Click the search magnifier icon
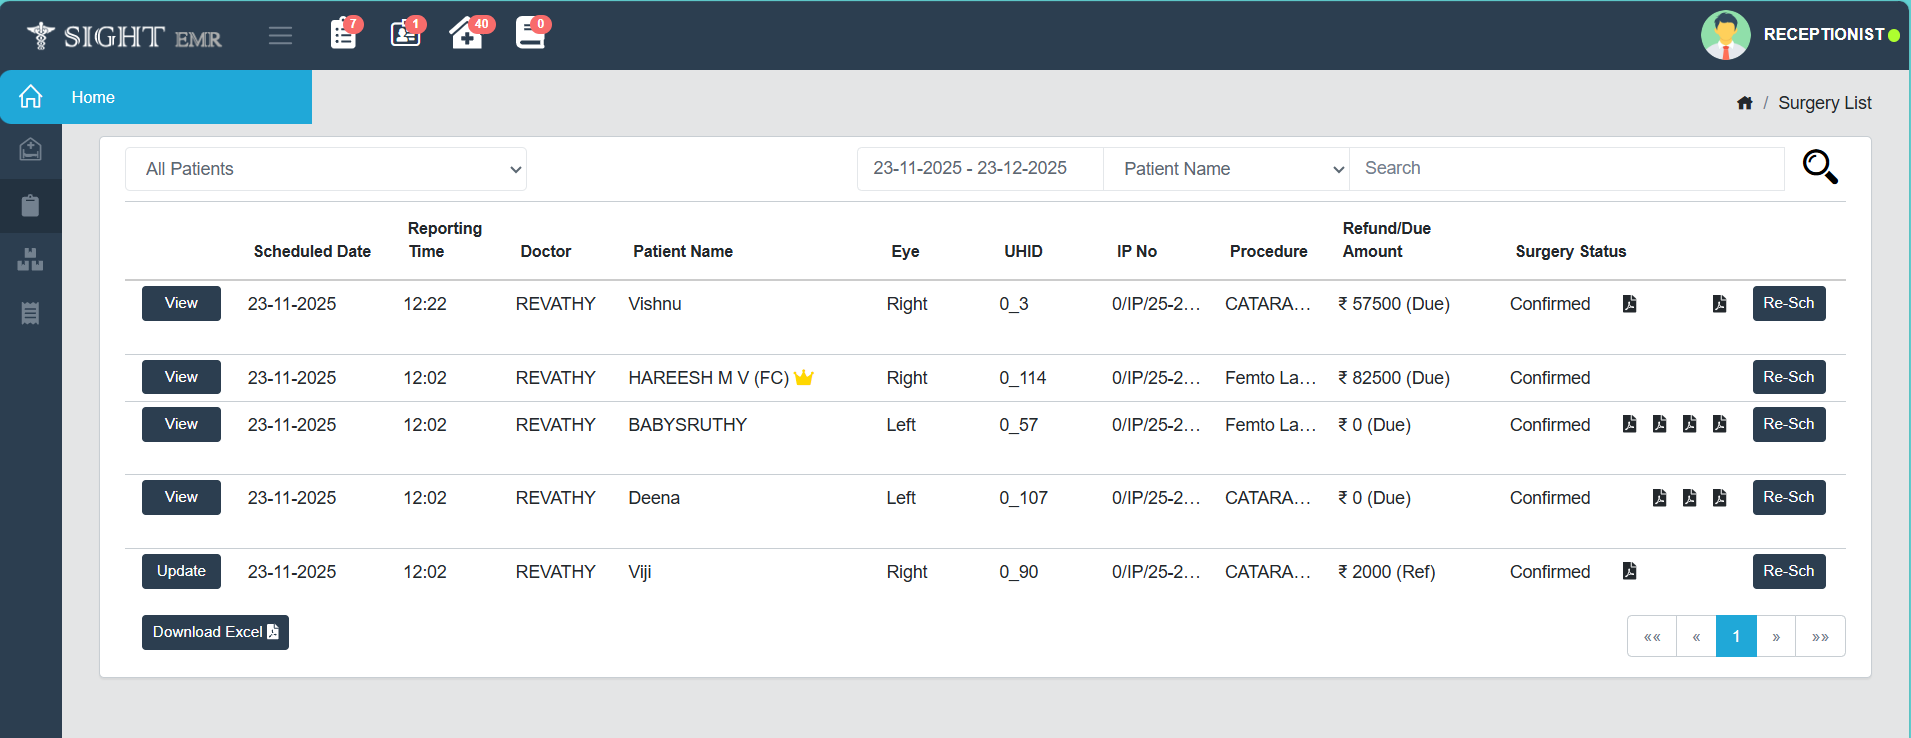Viewport: 1911px width, 738px height. (x=1819, y=167)
